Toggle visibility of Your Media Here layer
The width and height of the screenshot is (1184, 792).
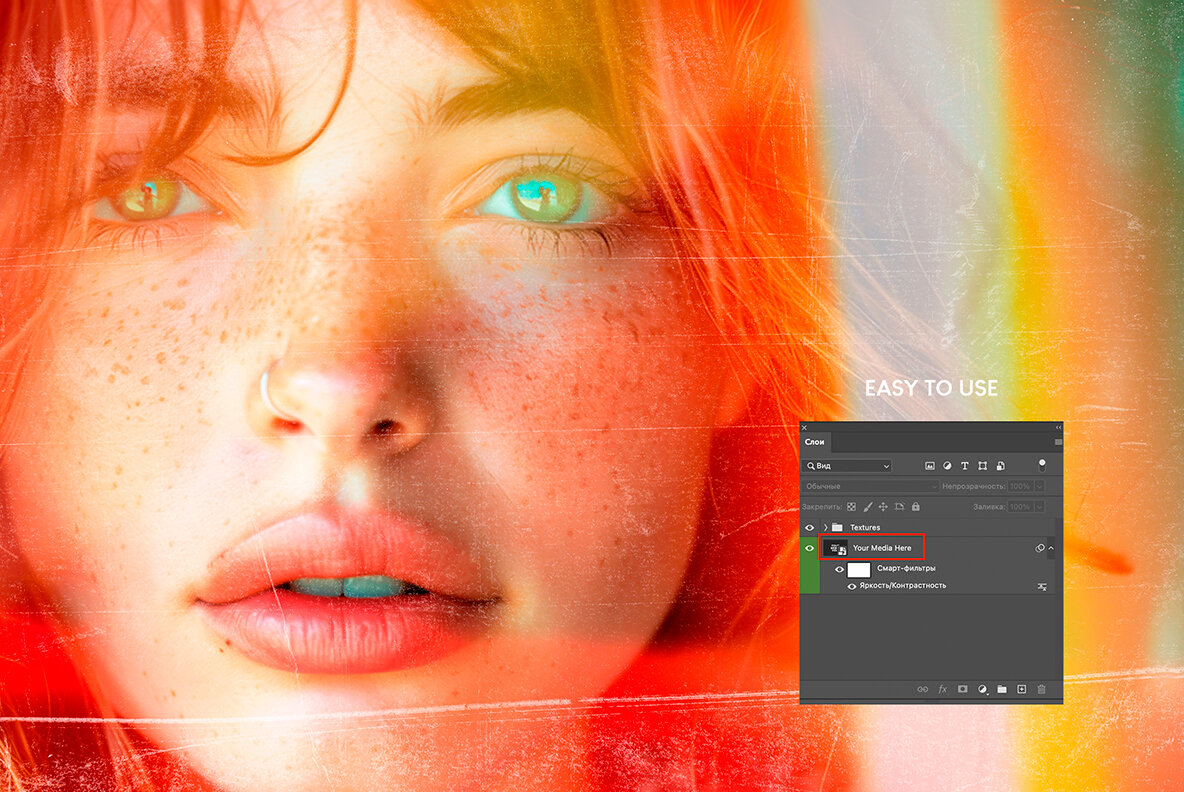[811, 548]
